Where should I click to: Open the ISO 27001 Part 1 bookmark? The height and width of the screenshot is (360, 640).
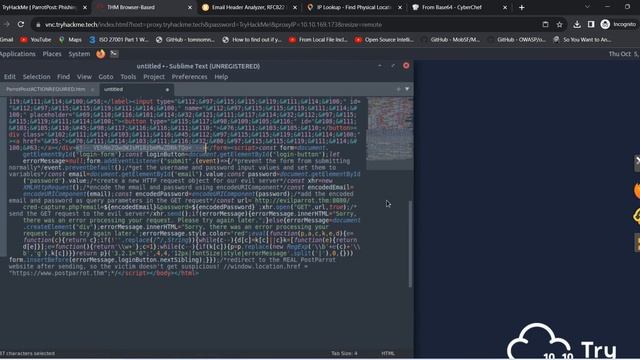click(118, 40)
